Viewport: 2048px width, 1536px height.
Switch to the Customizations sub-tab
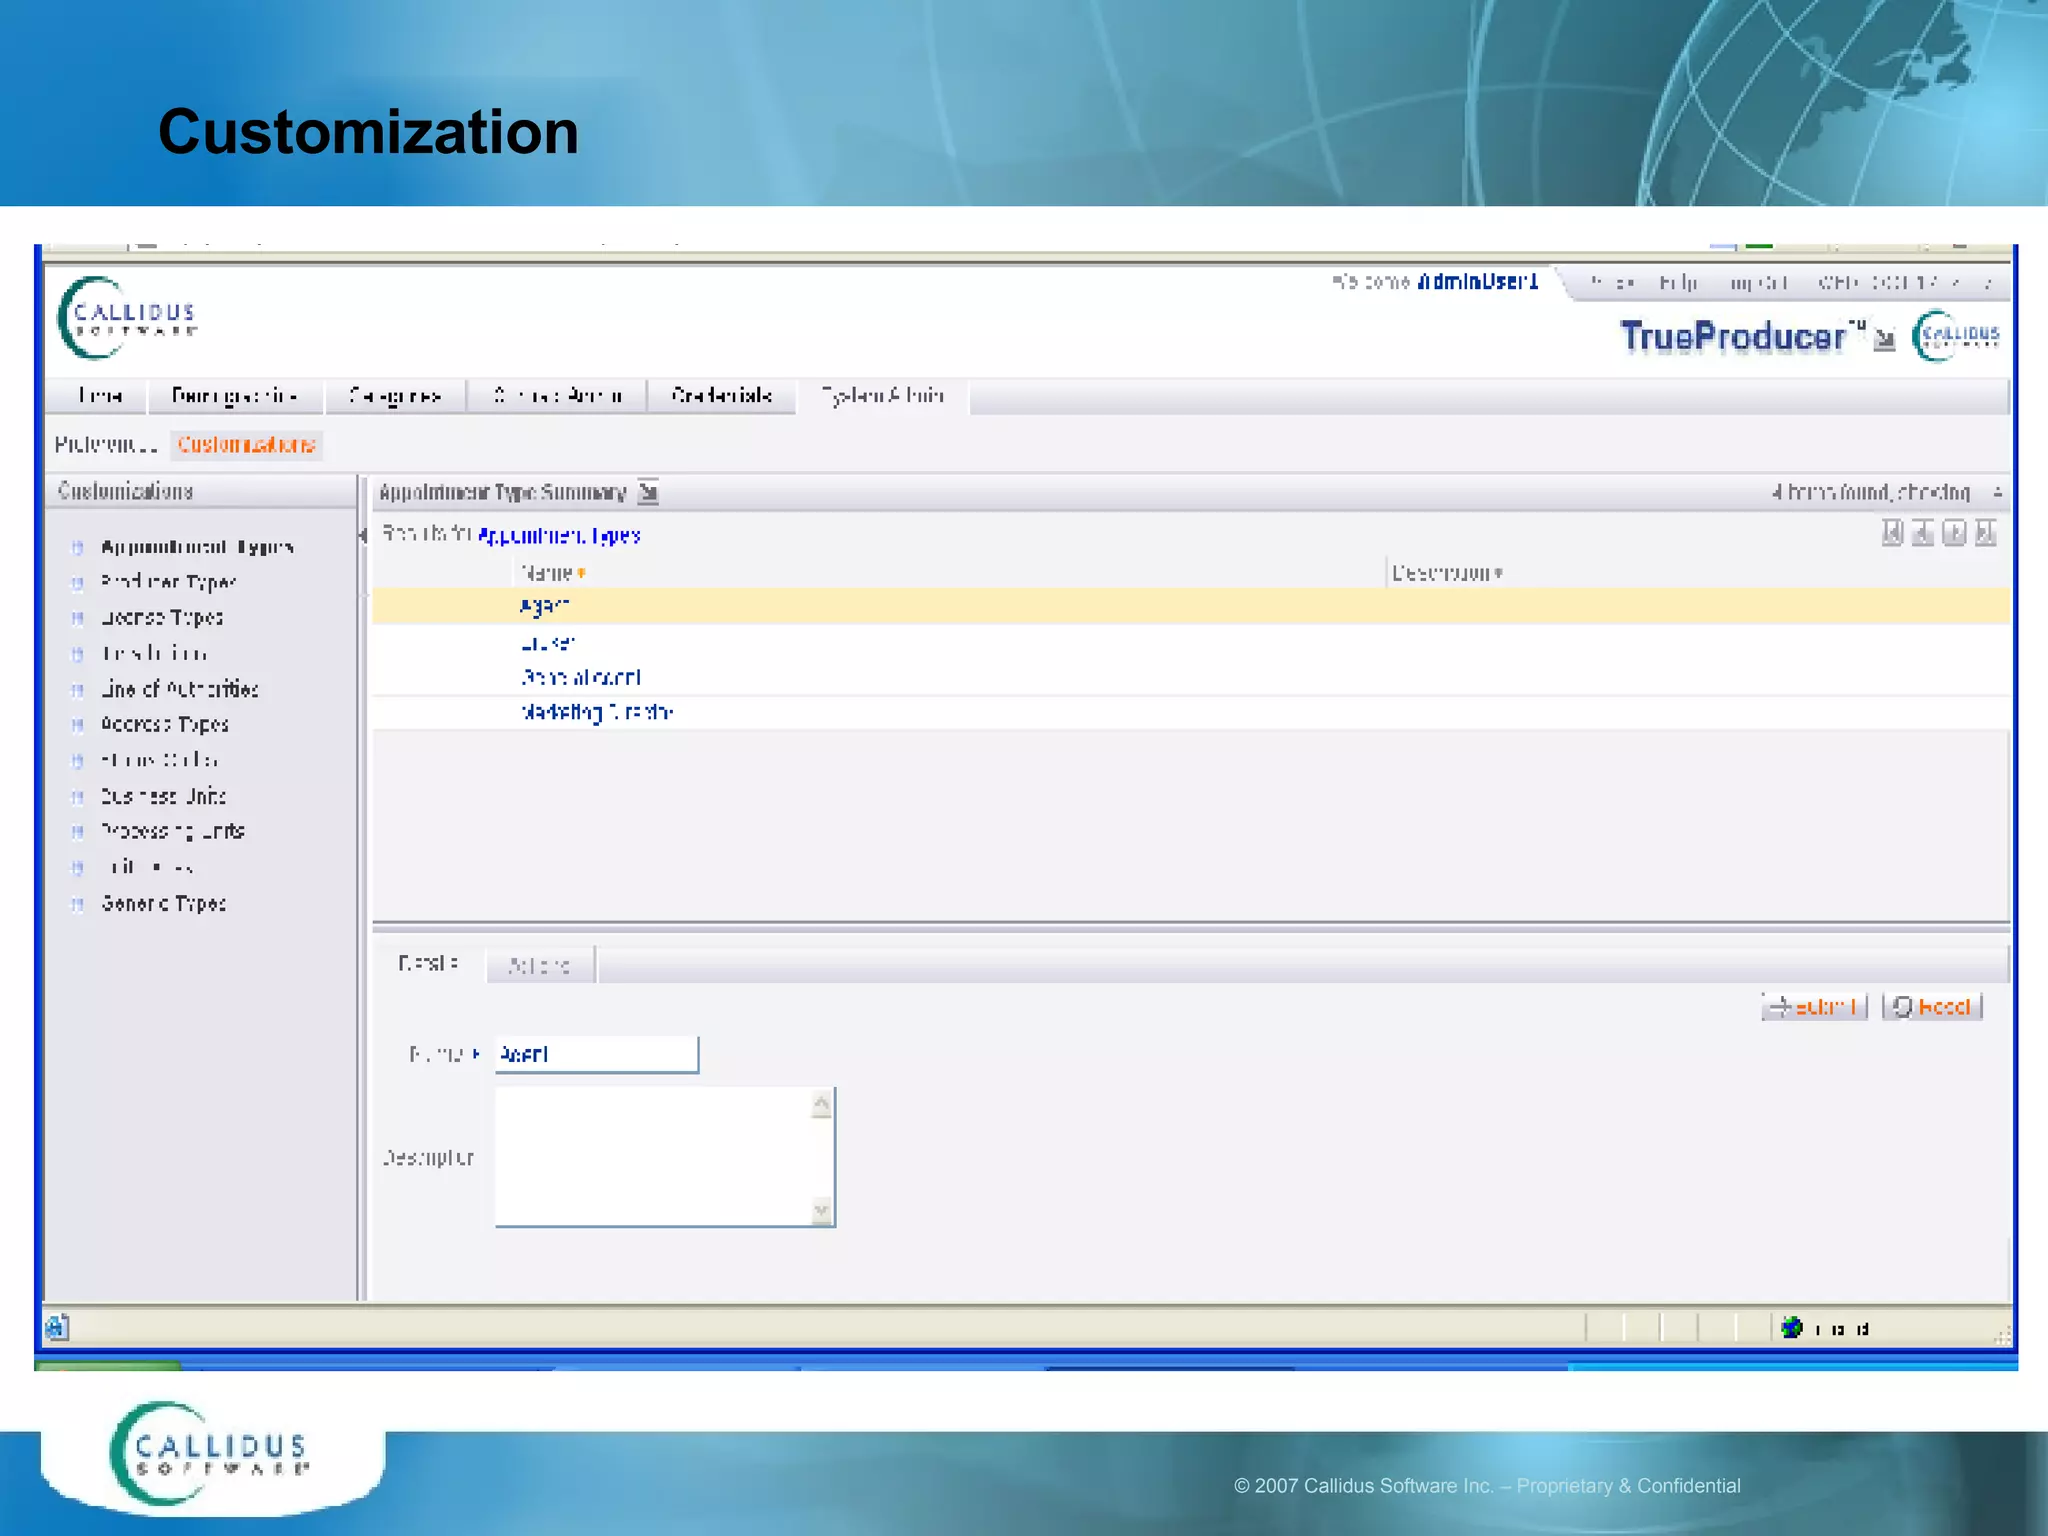coord(246,445)
